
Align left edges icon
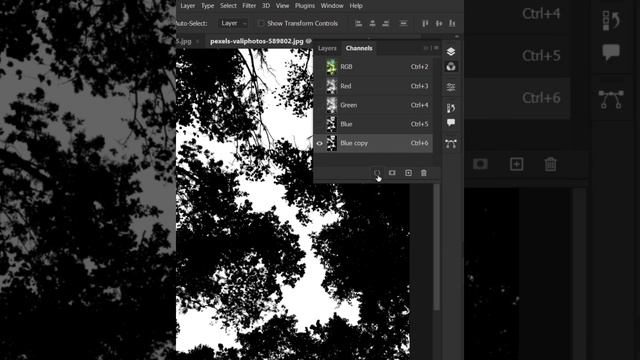pos(358,24)
